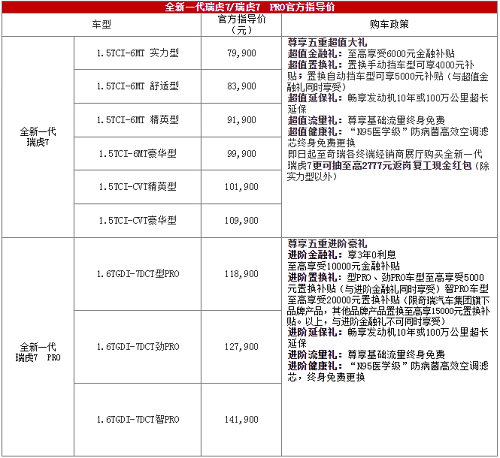Click the line 至高享受10000元金融补贴

click(344, 266)
